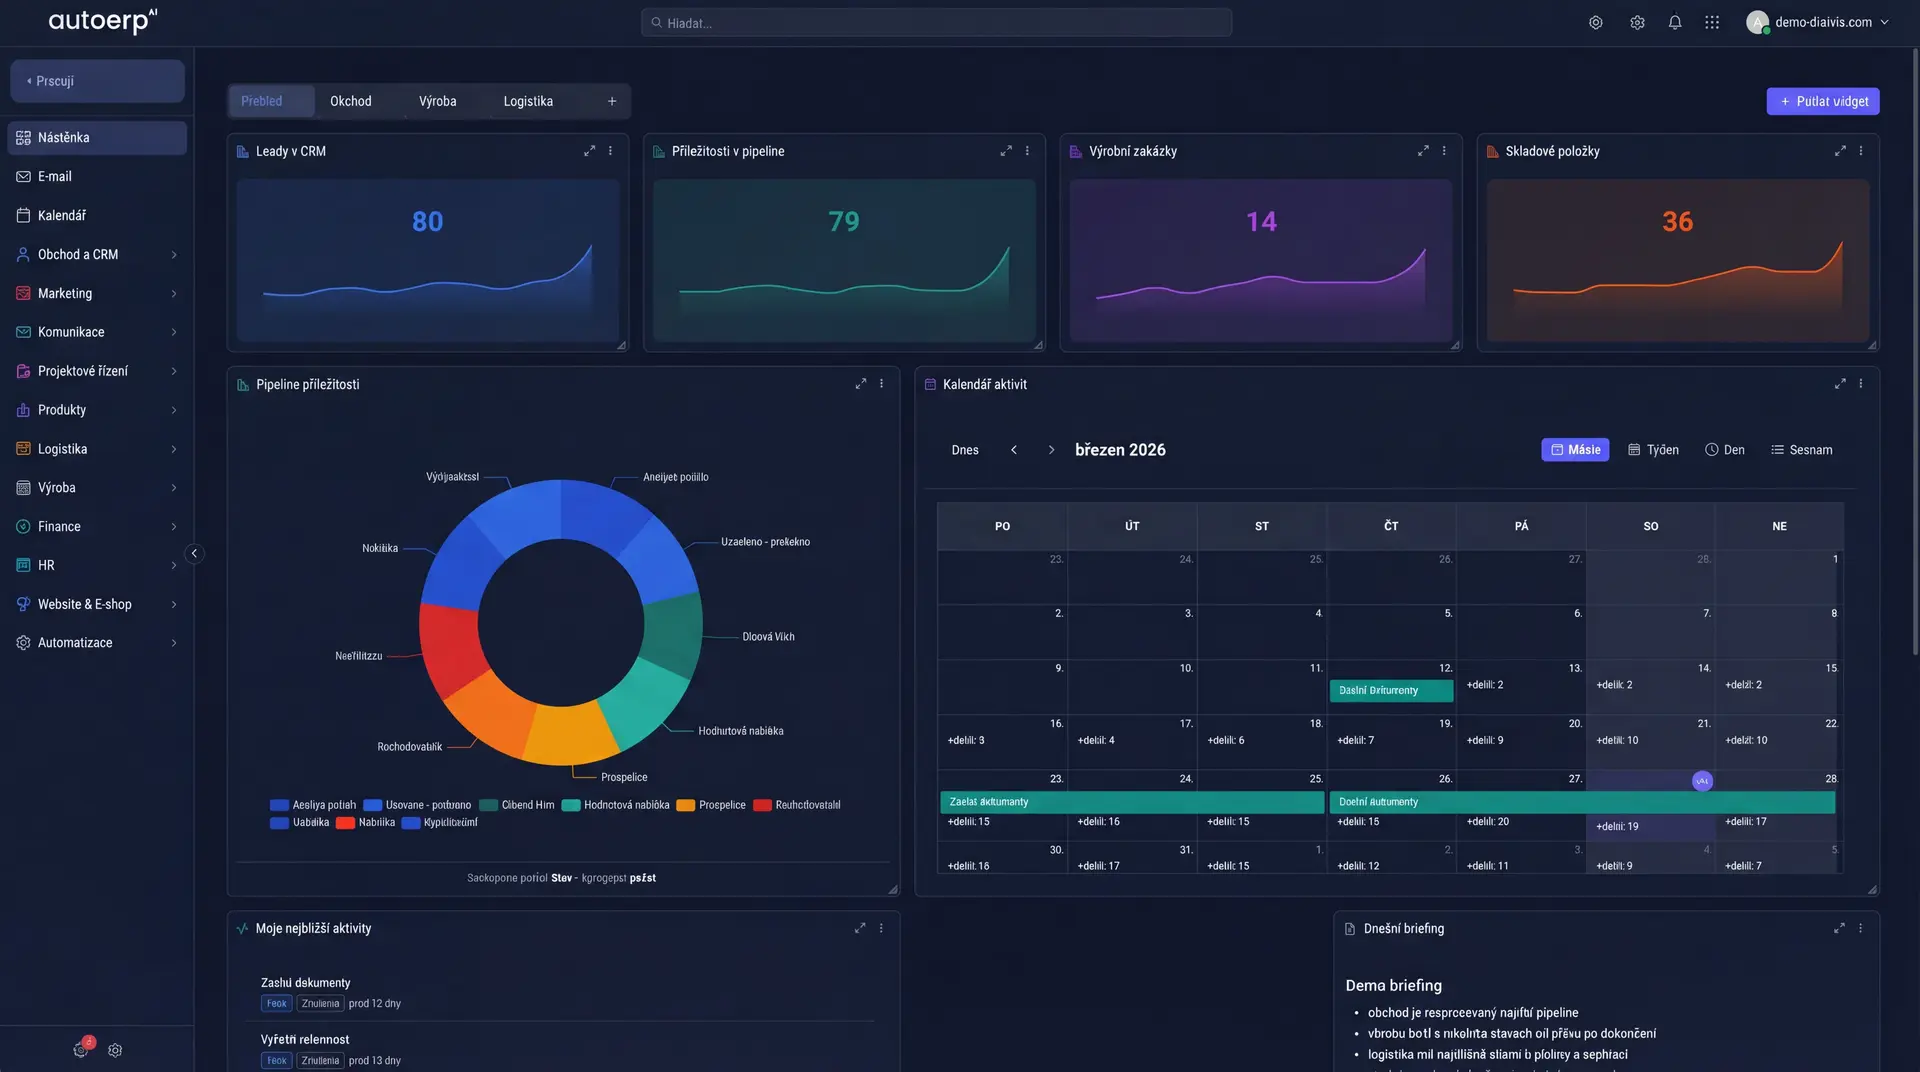
Task: Expand the HR submenu chevron
Action: point(174,566)
